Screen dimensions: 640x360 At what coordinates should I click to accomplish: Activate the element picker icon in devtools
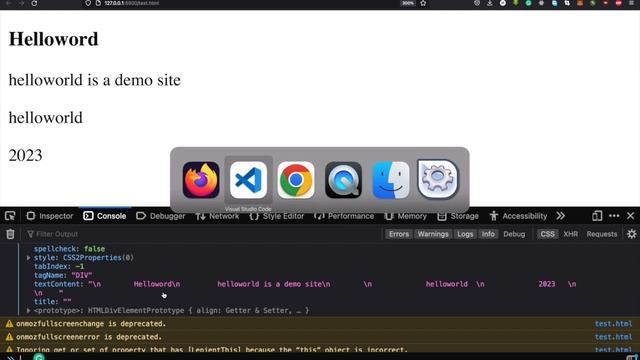tap(10, 216)
